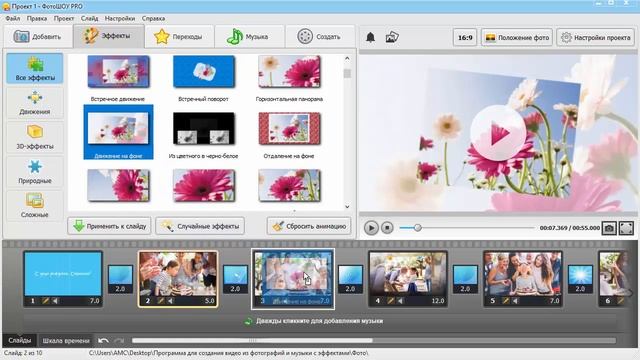Select the Все эффекты category
The width and height of the screenshot is (640, 360).
(x=35, y=69)
